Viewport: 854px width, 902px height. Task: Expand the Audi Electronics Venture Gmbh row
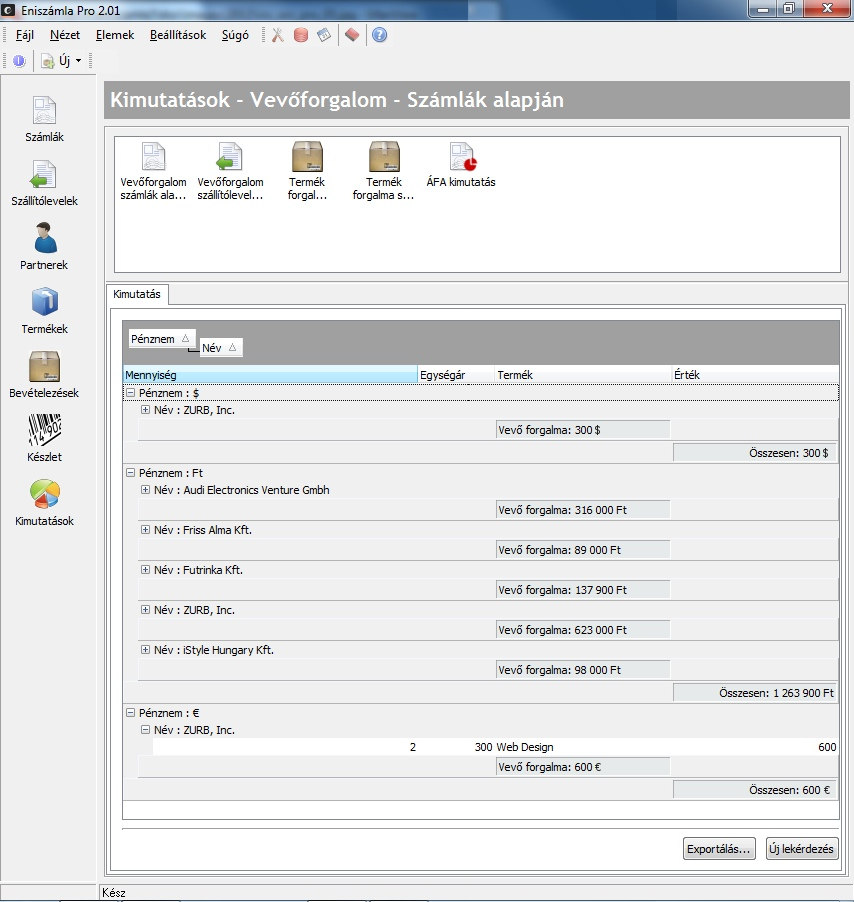[x=145, y=490]
